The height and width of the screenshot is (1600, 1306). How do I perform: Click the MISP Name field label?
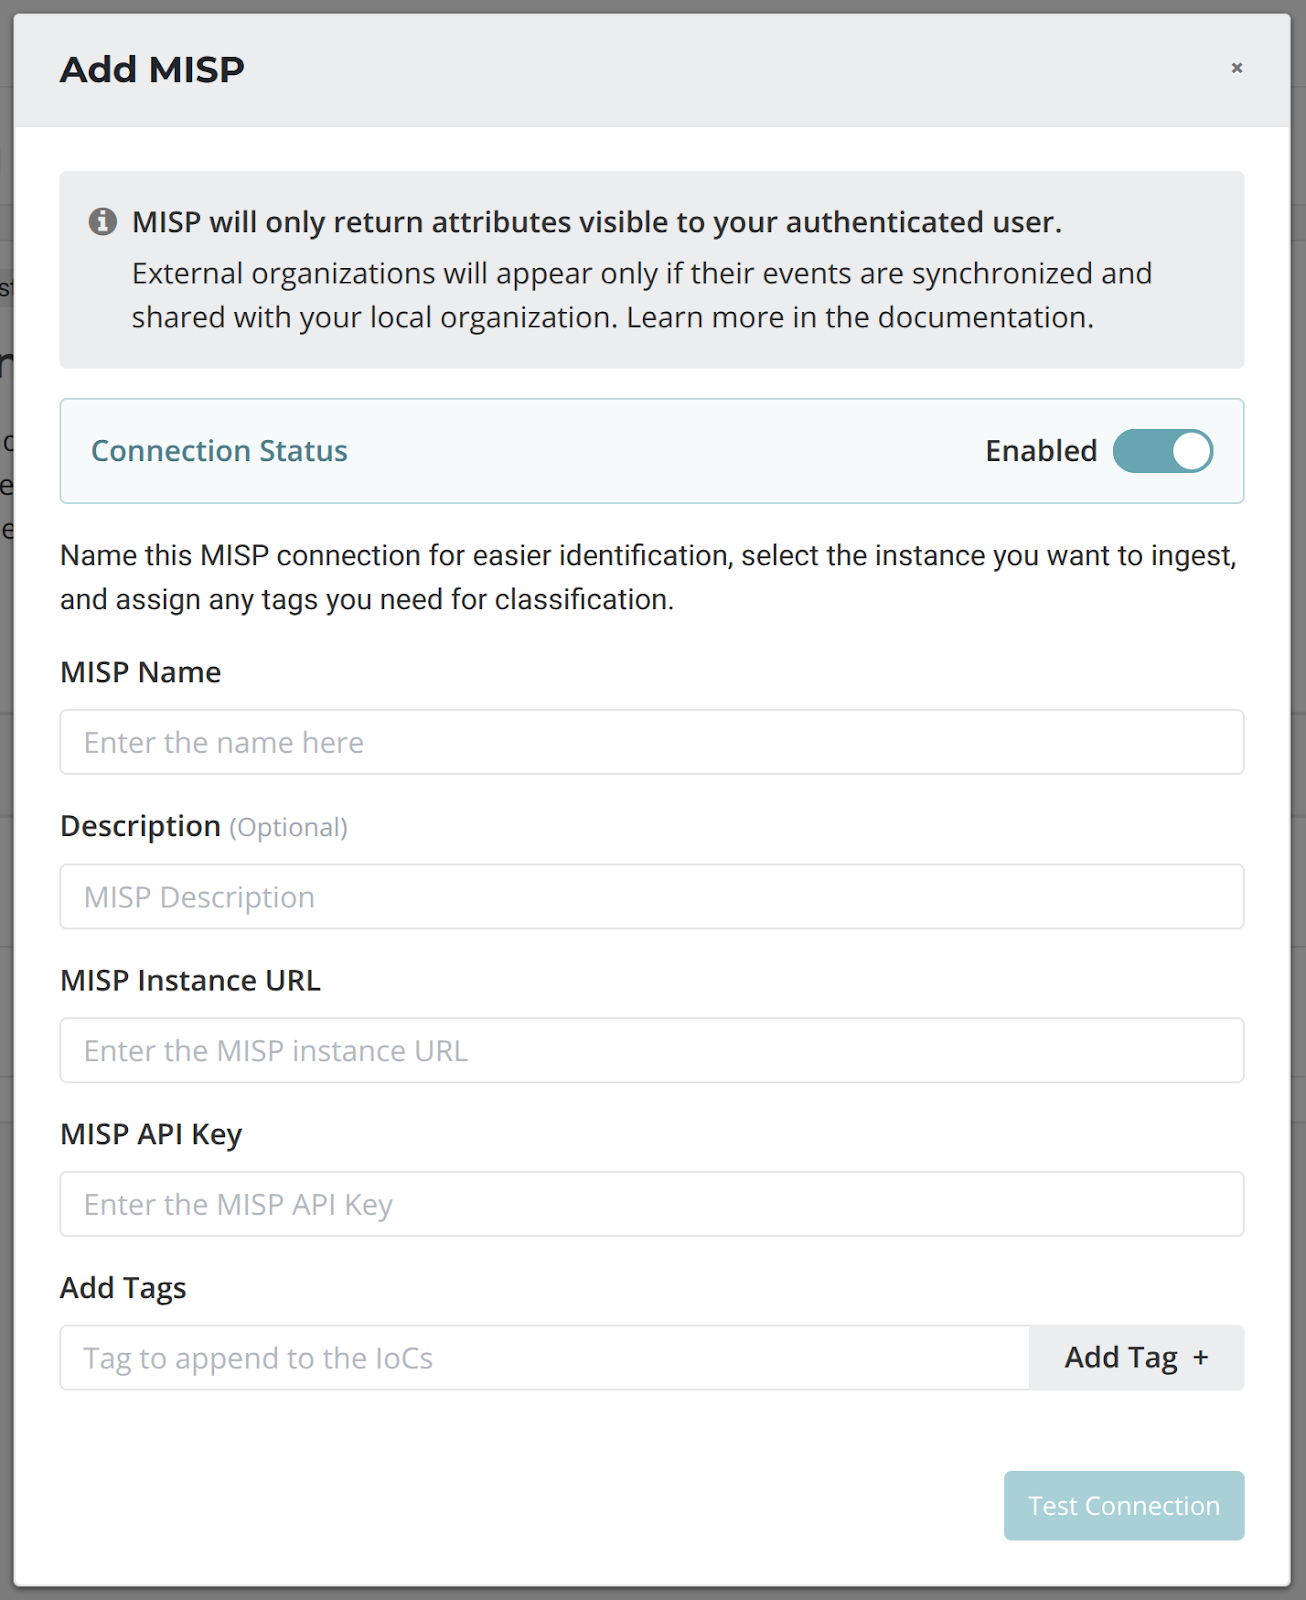click(140, 672)
